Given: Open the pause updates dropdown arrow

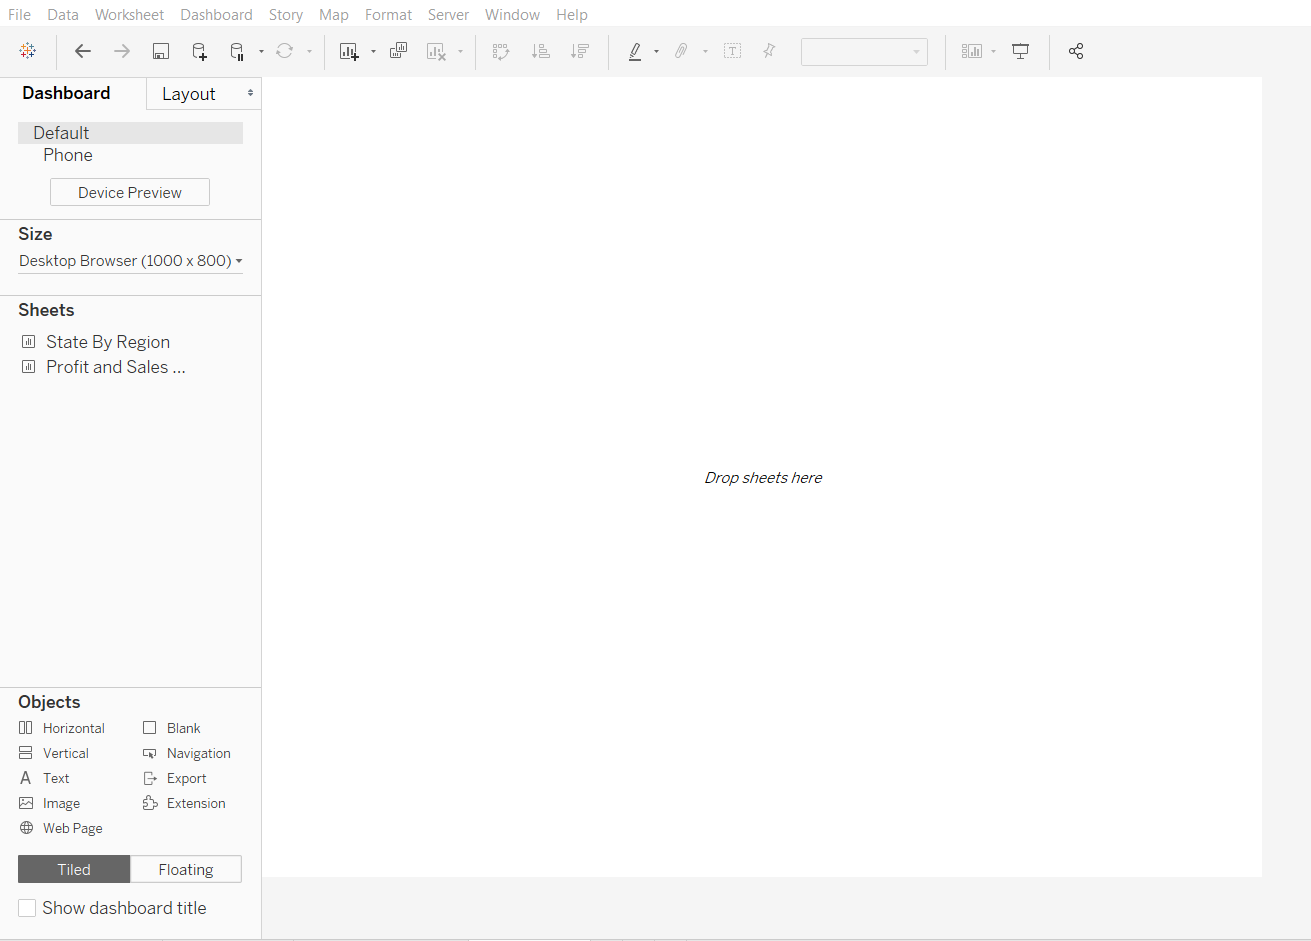Looking at the screenshot, I should (261, 51).
